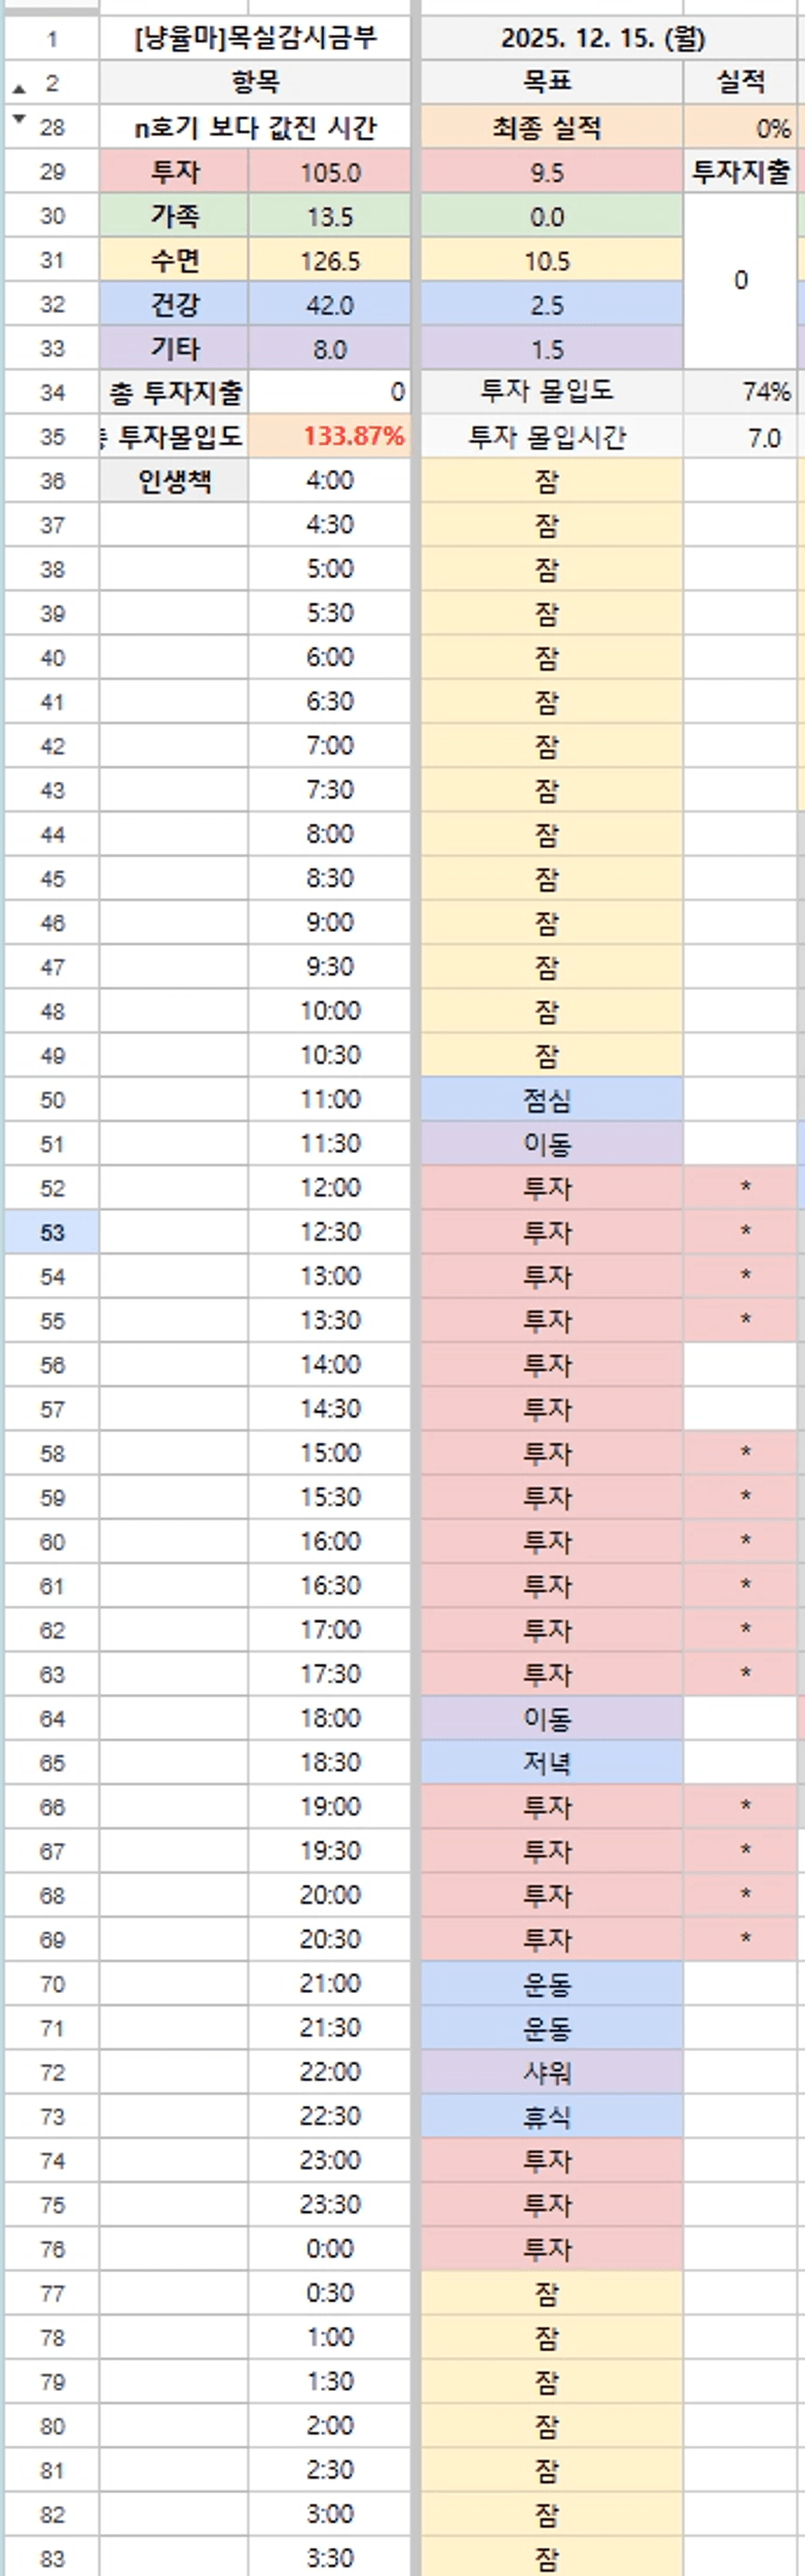Click the 점심 cell at 11:00
This screenshot has height=2576, width=805.
(547, 1100)
